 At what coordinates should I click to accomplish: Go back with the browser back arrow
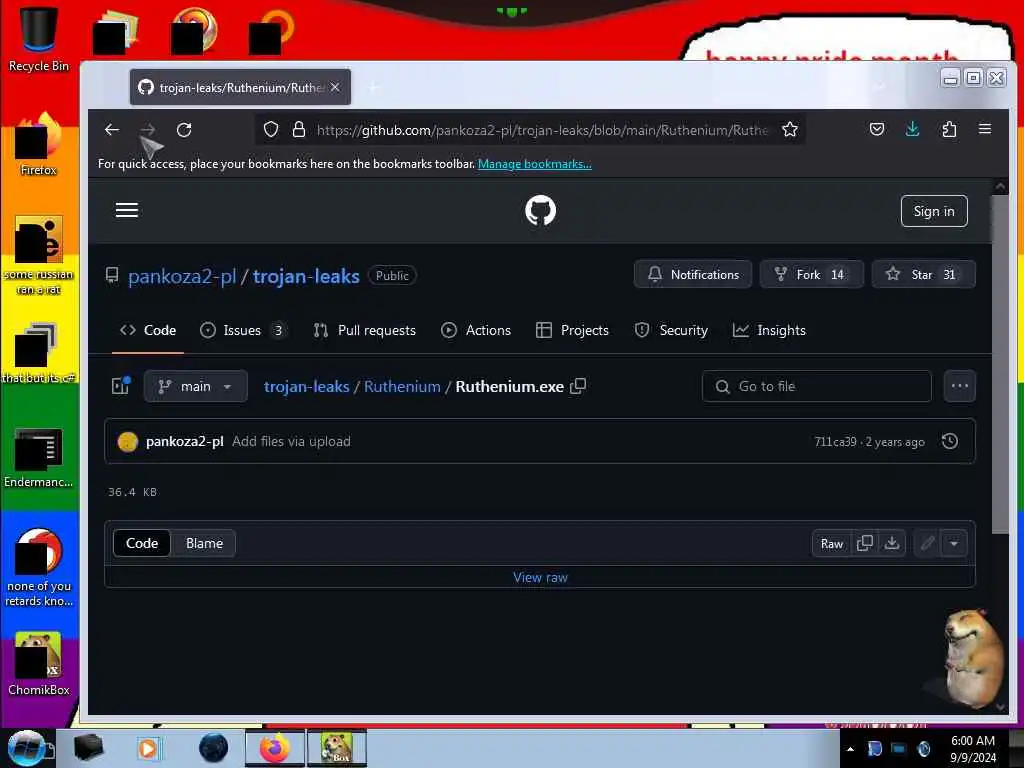pyautogui.click(x=112, y=130)
